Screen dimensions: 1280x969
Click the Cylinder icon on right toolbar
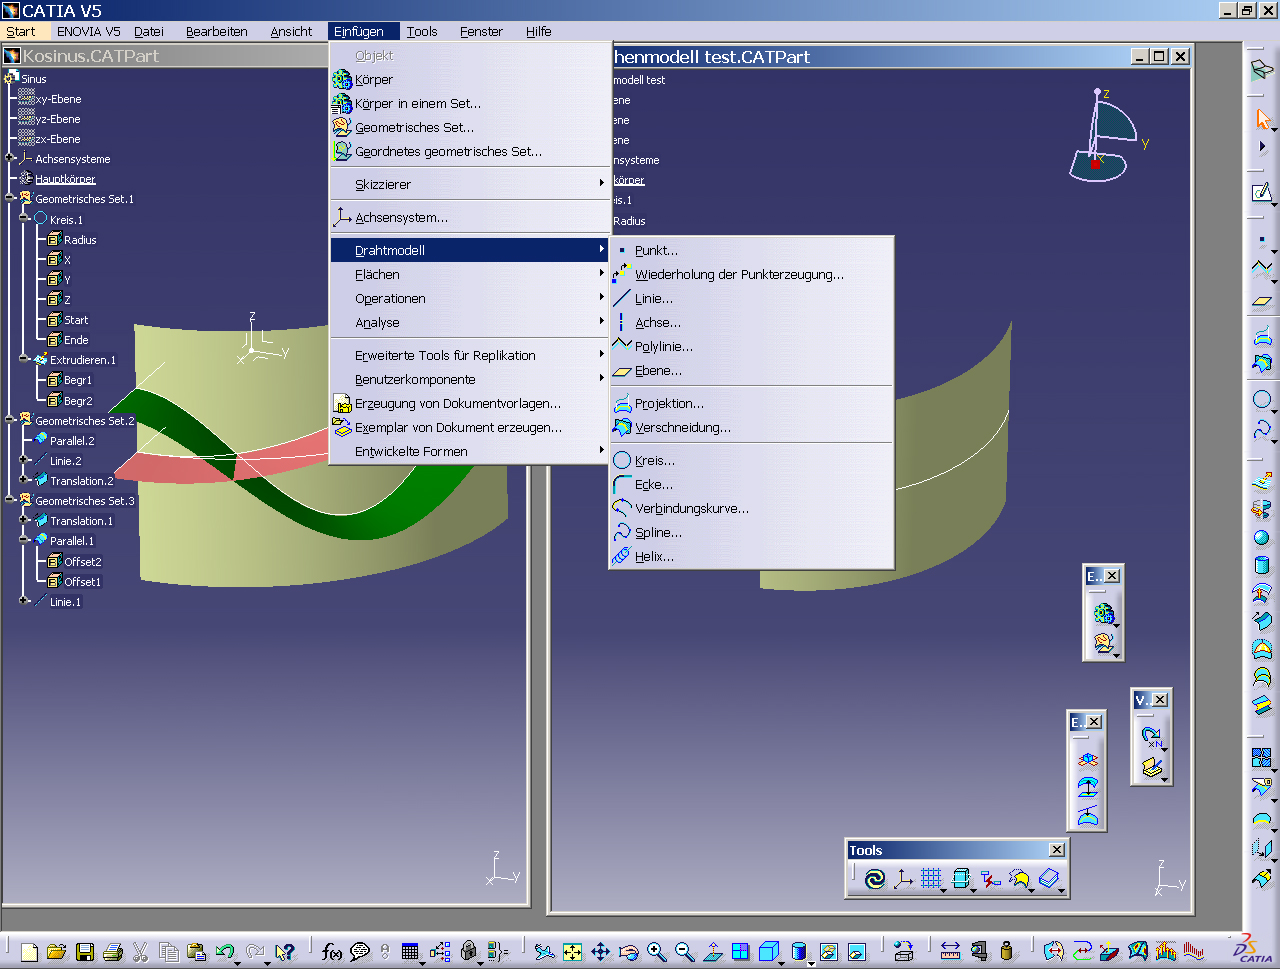[1262, 565]
